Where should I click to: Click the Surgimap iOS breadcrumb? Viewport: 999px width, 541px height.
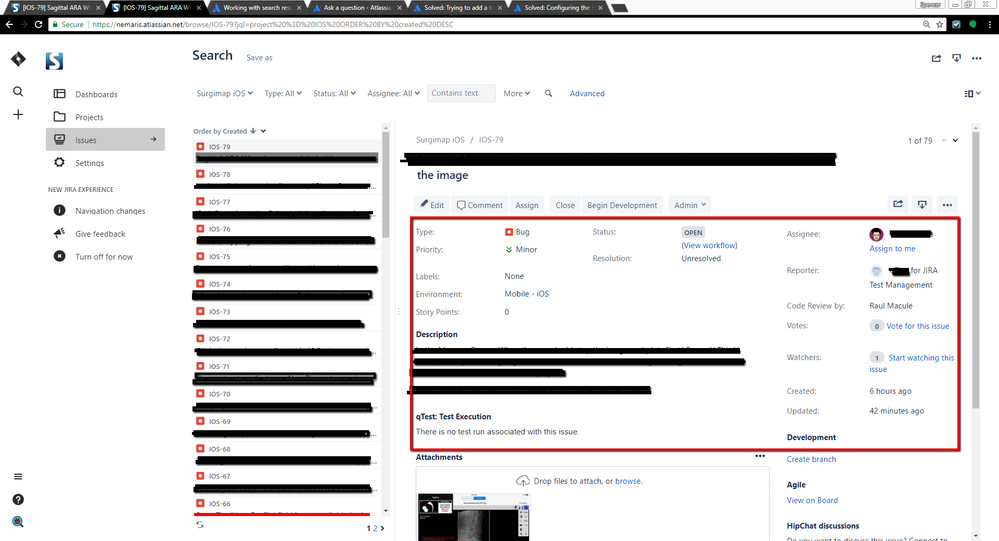point(440,140)
